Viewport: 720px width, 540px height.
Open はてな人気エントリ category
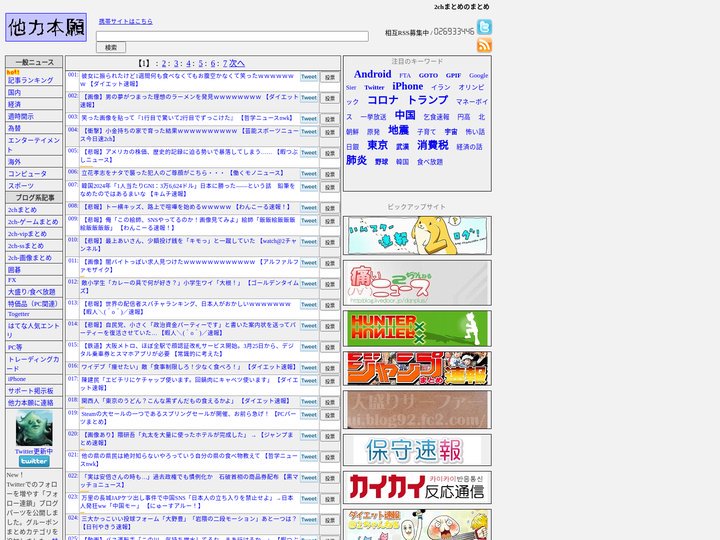pos(34,330)
